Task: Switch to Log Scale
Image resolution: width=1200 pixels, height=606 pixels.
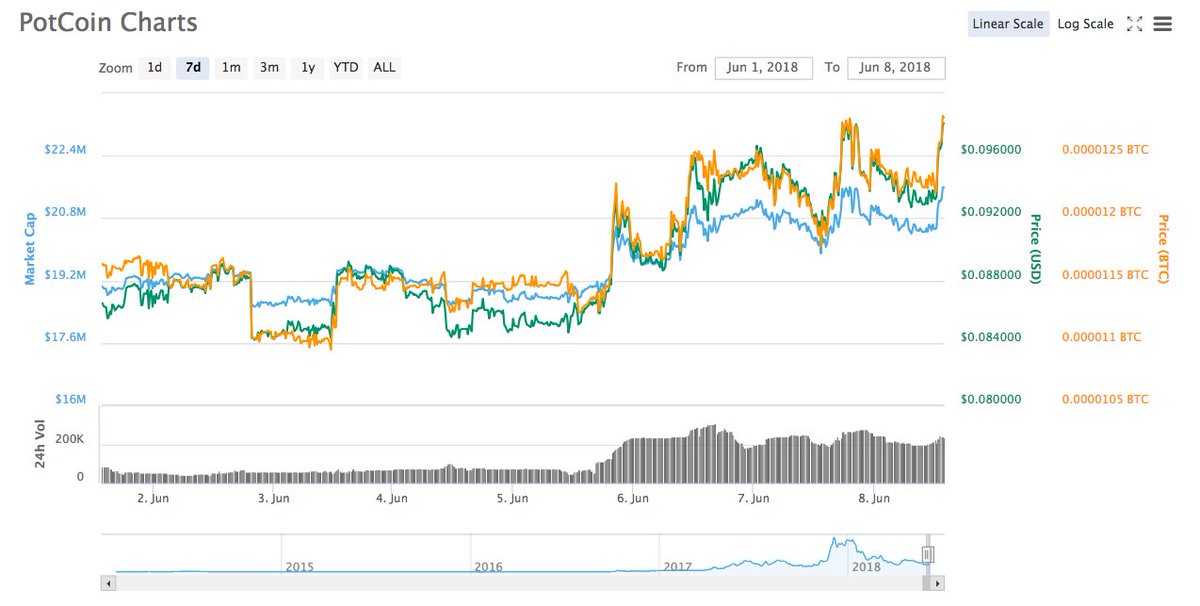Action: (1085, 24)
